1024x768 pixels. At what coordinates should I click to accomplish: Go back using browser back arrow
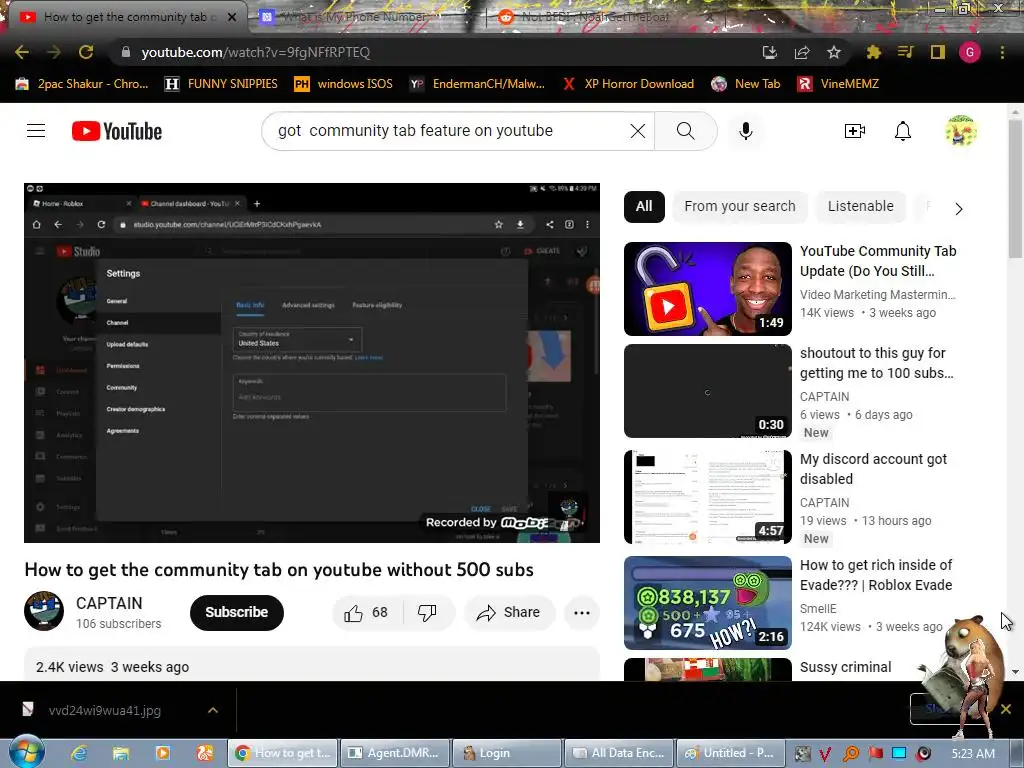[x=22, y=52]
